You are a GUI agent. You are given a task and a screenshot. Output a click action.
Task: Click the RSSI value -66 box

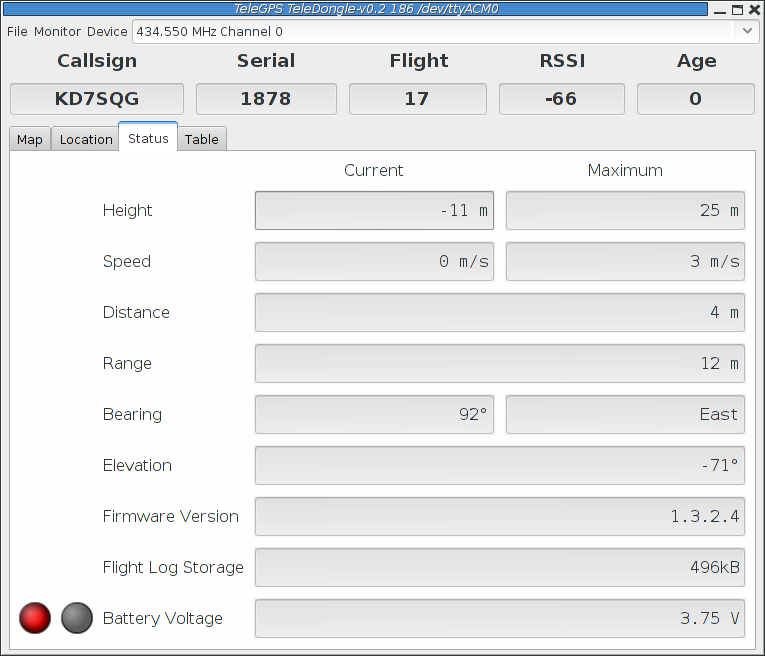[561, 99]
